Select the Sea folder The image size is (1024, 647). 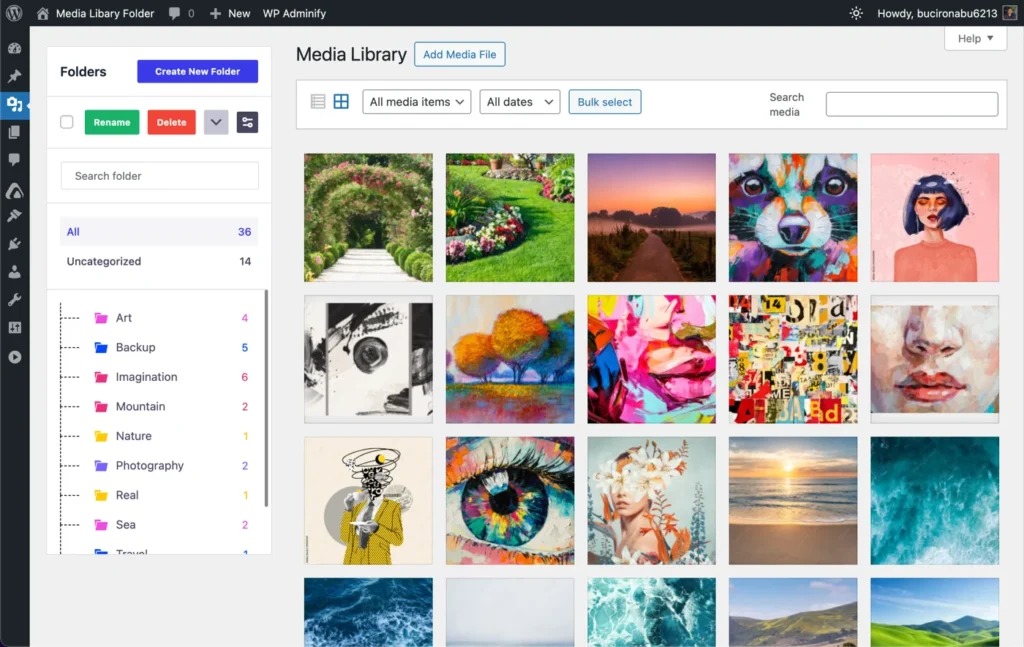coord(125,524)
